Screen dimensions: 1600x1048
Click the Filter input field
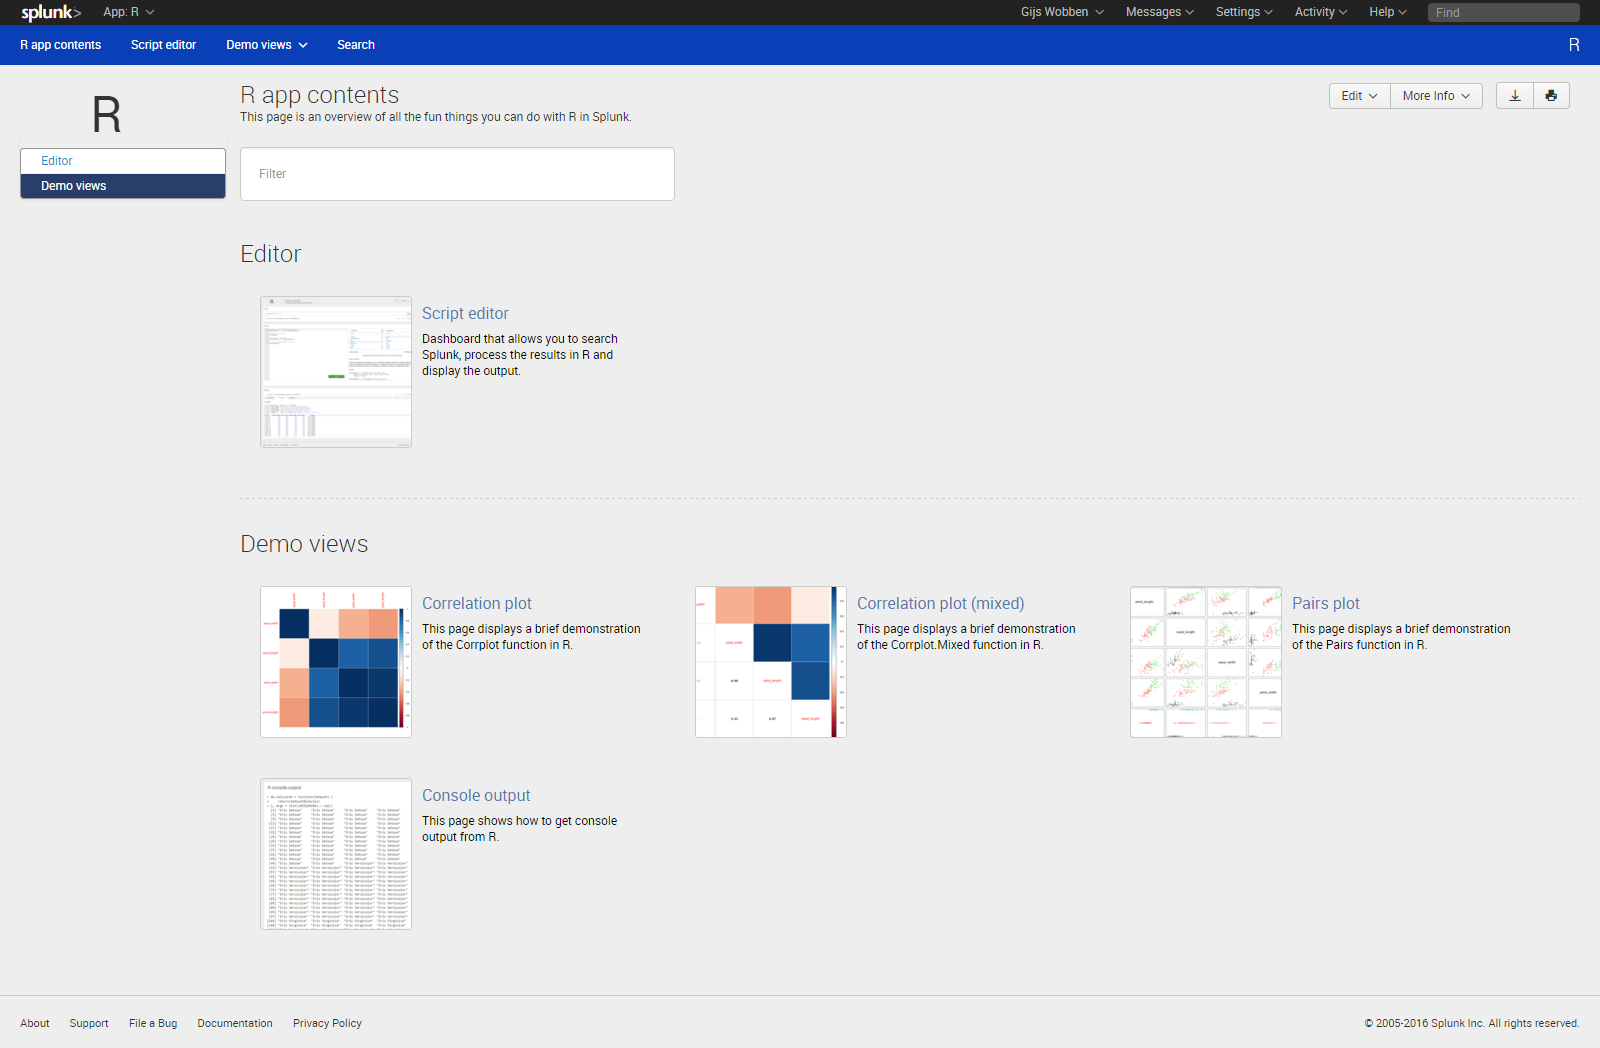pyautogui.click(x=457, y=174)
